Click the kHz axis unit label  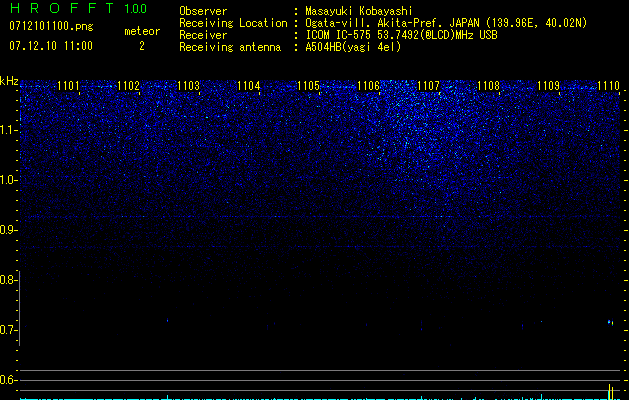point(9,81)
